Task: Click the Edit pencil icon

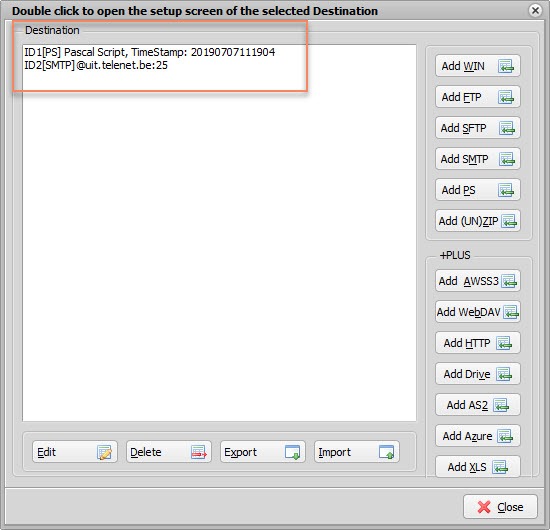Action: (104, 452)
